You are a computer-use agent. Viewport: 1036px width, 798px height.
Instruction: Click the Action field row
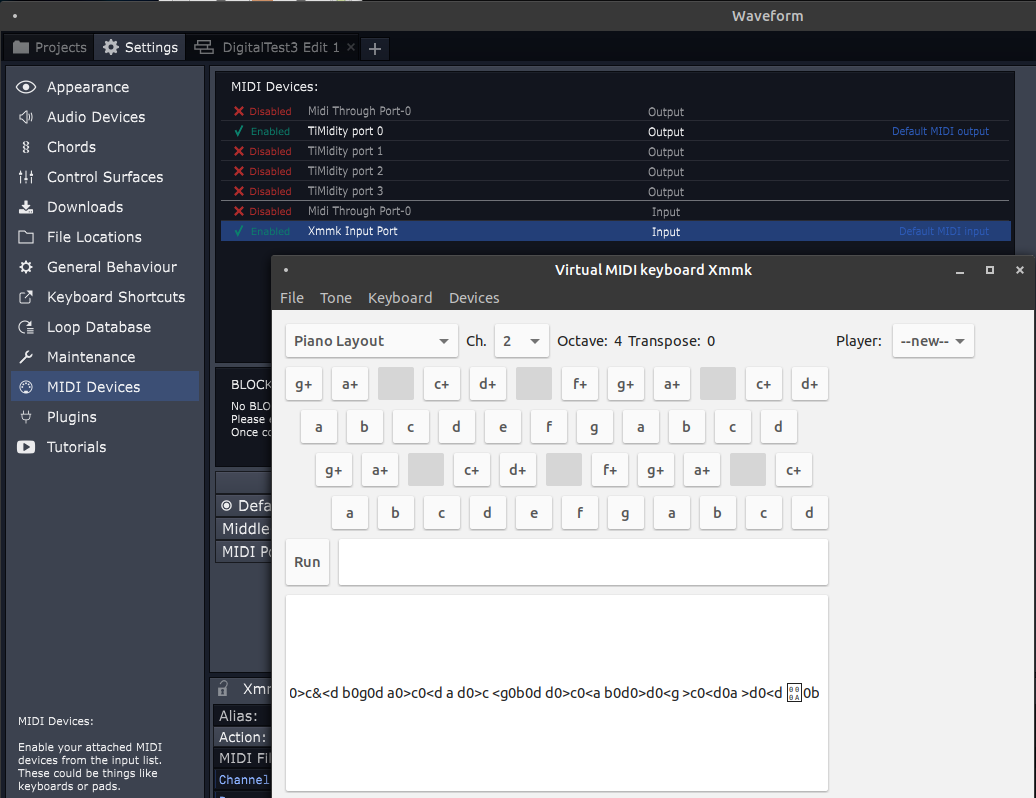click(243, 737)
